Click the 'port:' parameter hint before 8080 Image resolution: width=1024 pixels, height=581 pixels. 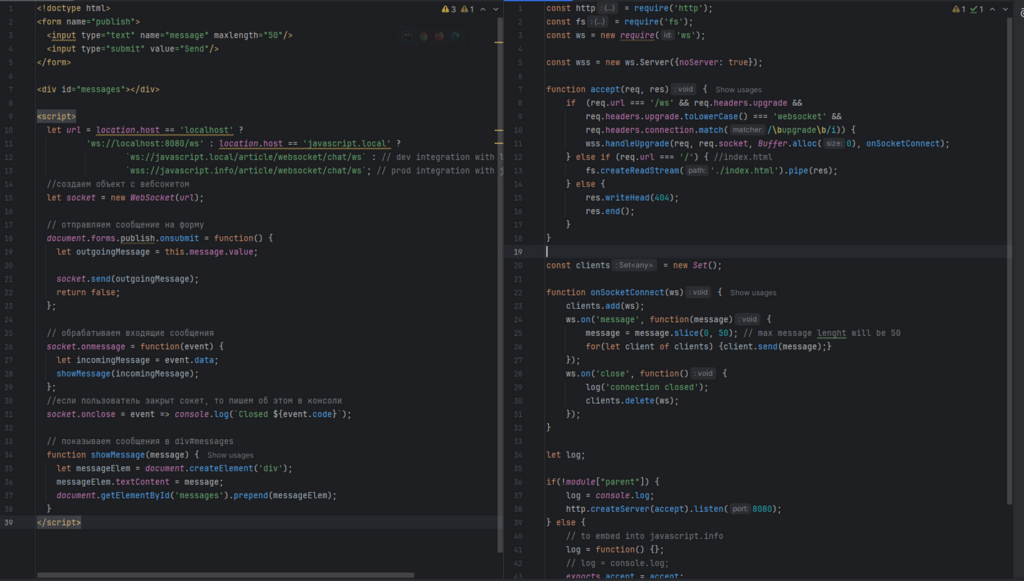tap(739, 509)
